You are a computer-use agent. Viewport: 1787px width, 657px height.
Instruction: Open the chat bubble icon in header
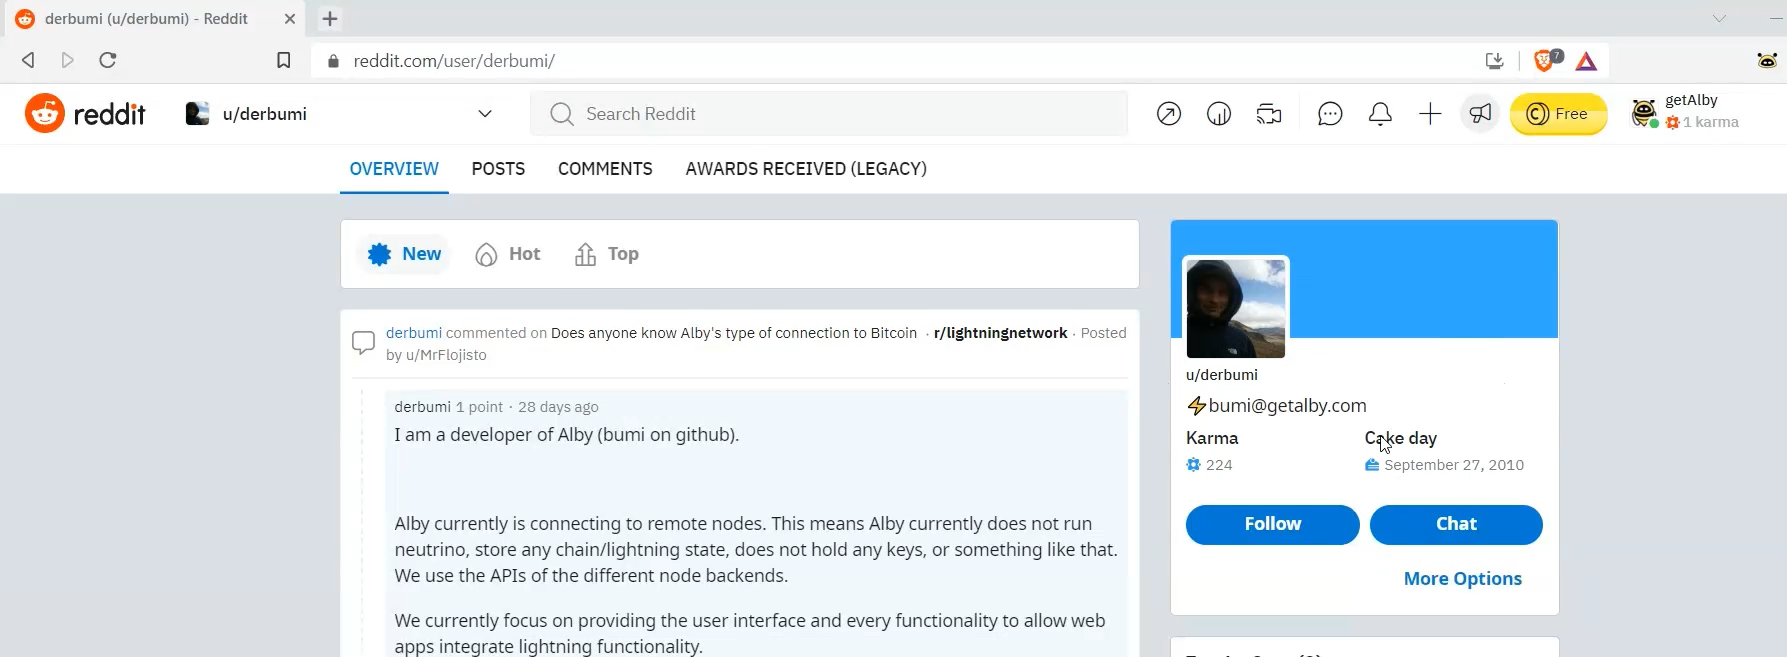point(1329,114)
